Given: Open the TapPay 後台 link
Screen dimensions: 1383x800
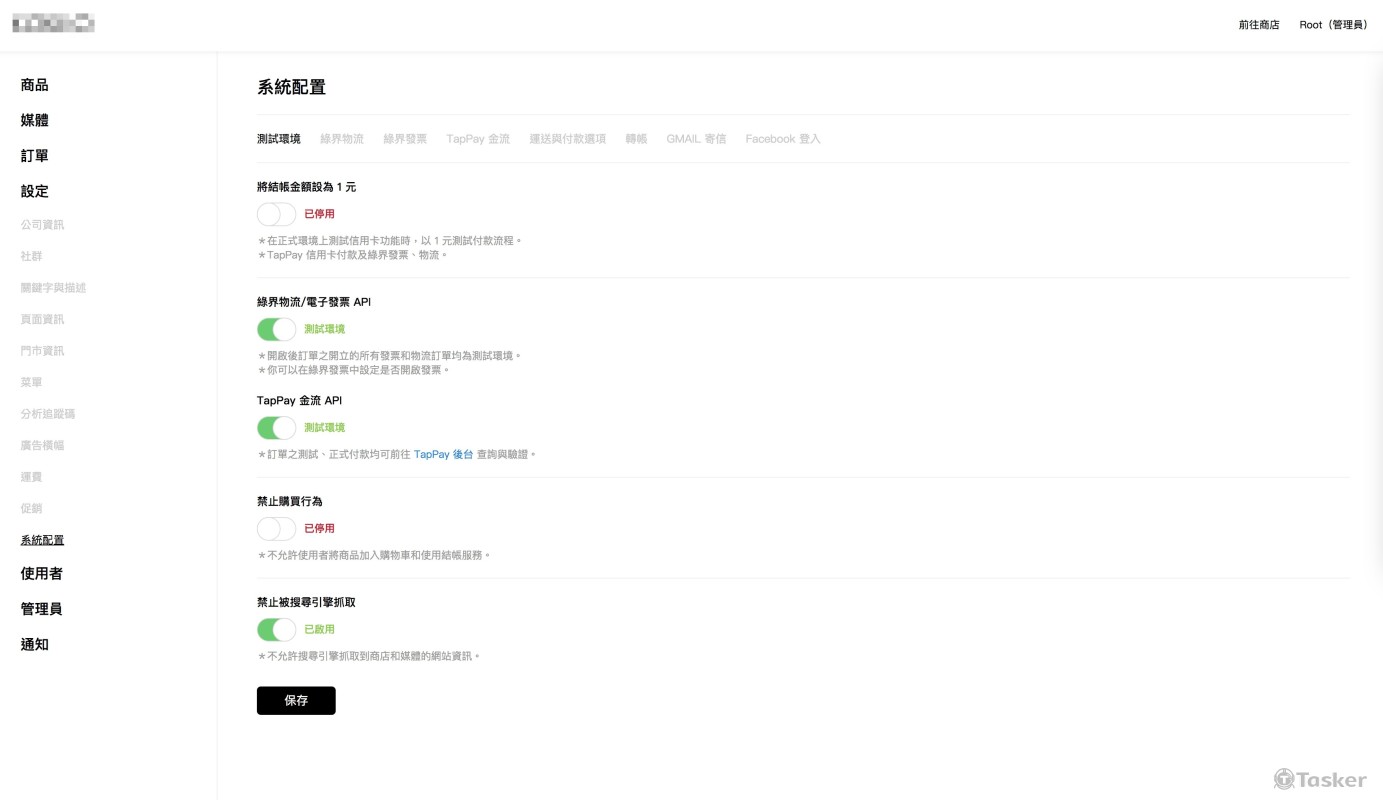Looking at the screenshot, I should [443, 455].
